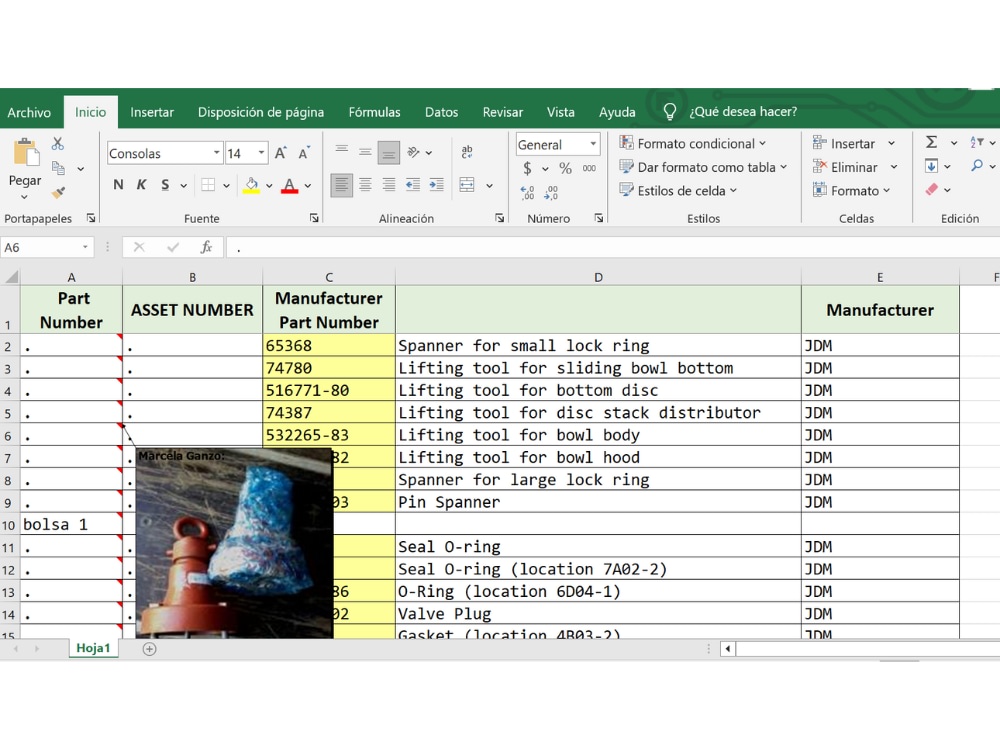The width and height of the screenshot is (1000, 750).
Task: Increase font size with large A icon
Action: [x=281, y=153]
